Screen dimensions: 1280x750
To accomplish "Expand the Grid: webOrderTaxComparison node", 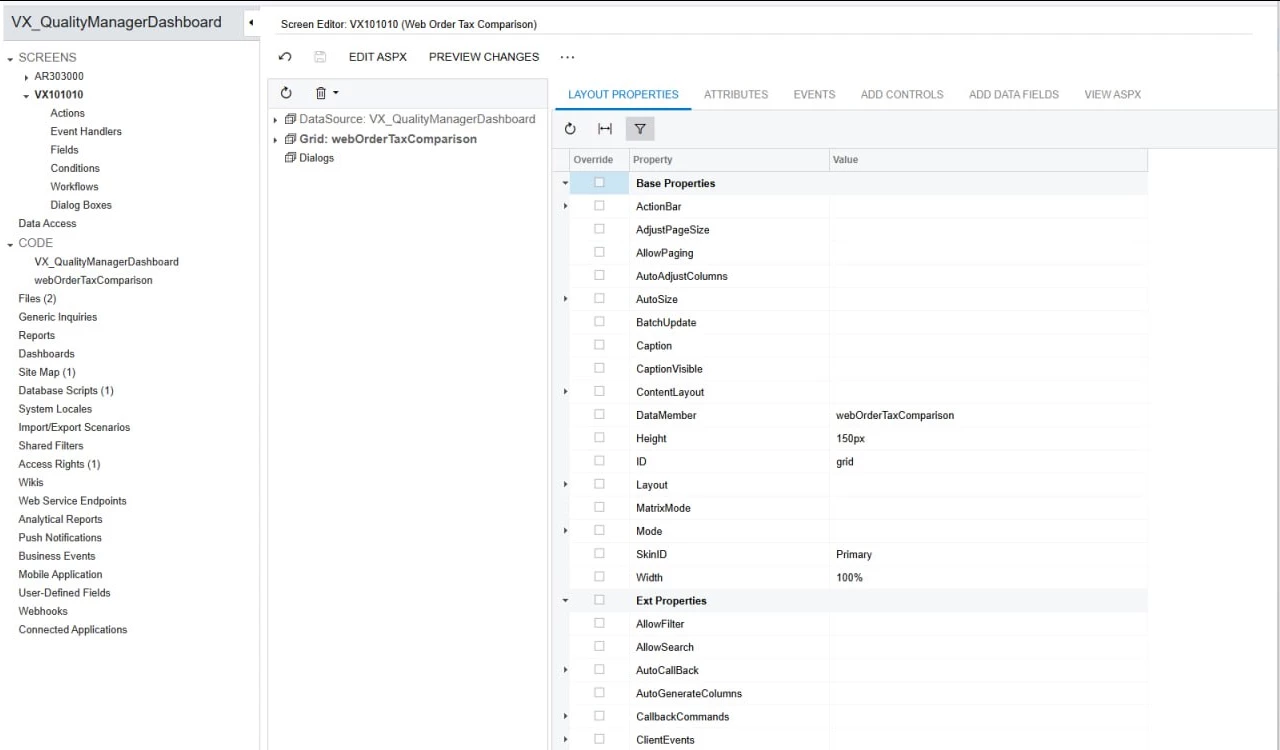I will [275, 139].
